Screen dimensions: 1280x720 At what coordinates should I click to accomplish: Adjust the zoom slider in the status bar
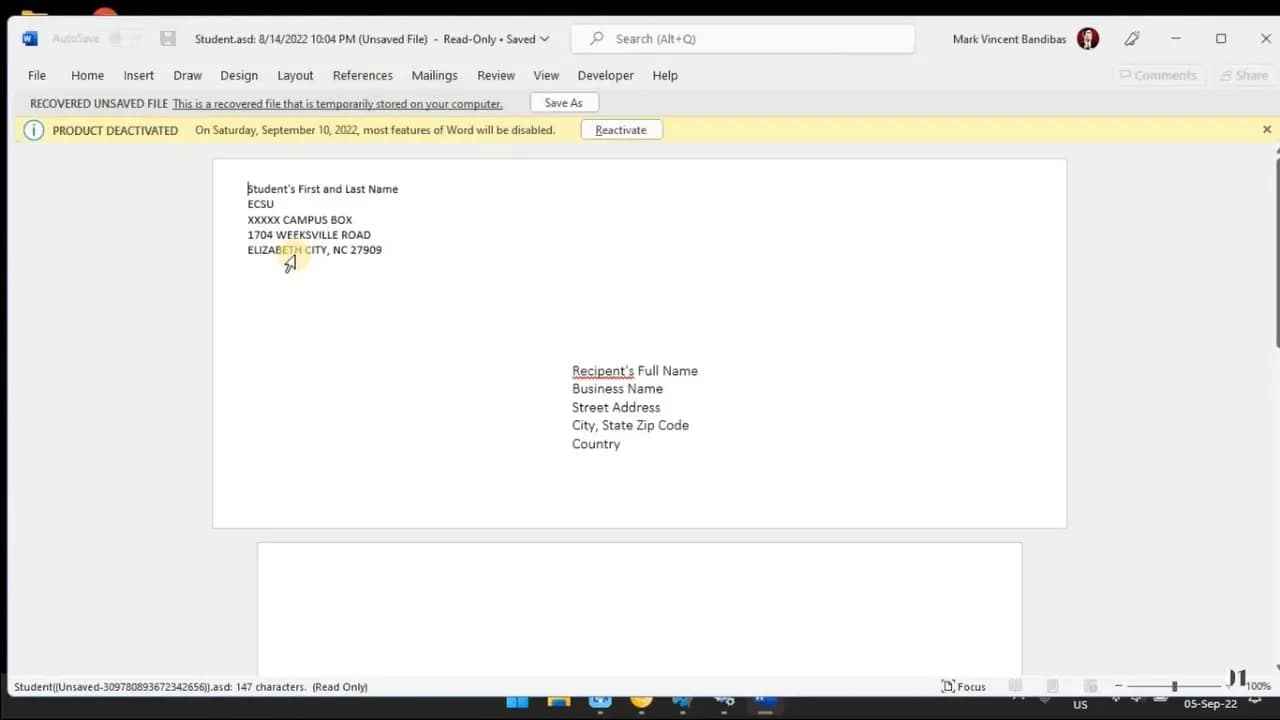pos(1174,686)
